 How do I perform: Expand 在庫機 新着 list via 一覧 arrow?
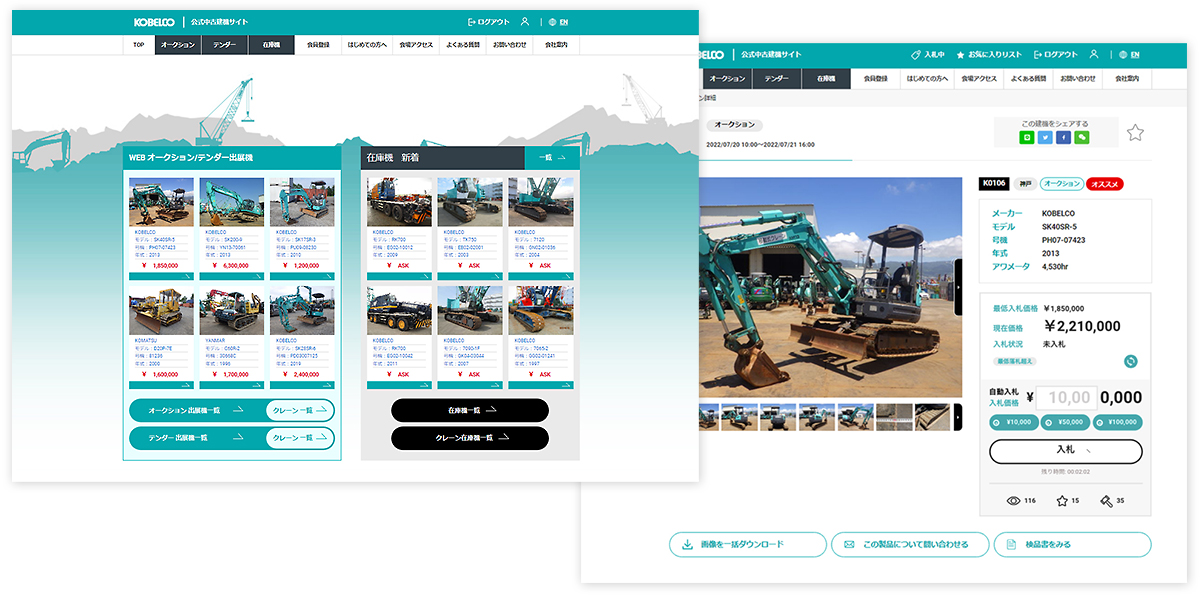tap(552, 158)
